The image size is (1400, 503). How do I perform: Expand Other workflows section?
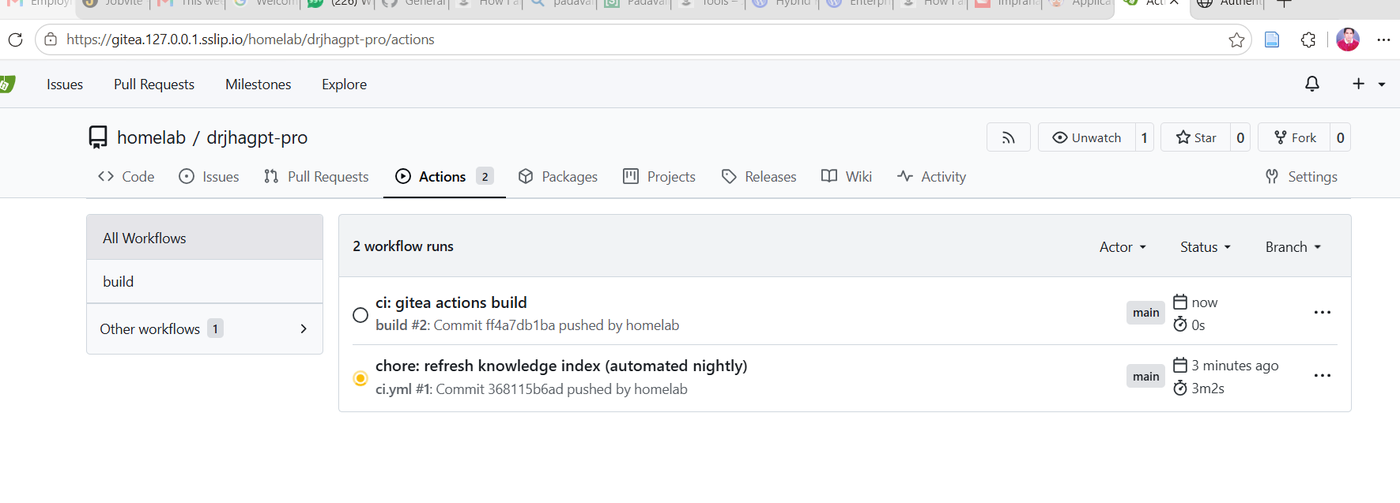[x=205, y=328]
